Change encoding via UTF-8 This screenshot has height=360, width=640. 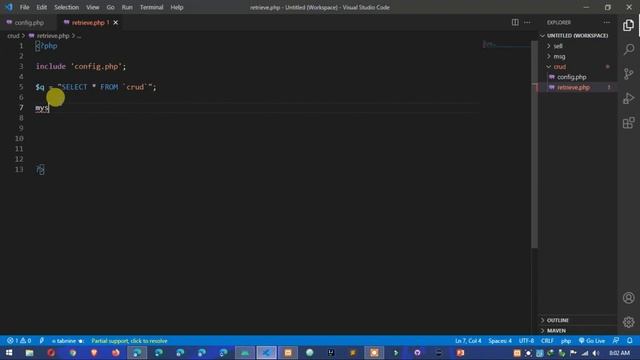tap(526, 341)
